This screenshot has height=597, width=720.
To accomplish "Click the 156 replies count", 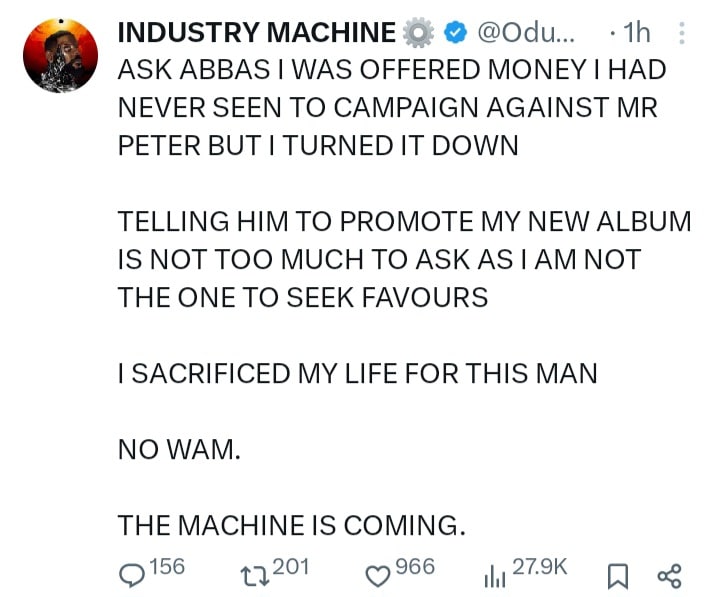I will pos(168,567).
